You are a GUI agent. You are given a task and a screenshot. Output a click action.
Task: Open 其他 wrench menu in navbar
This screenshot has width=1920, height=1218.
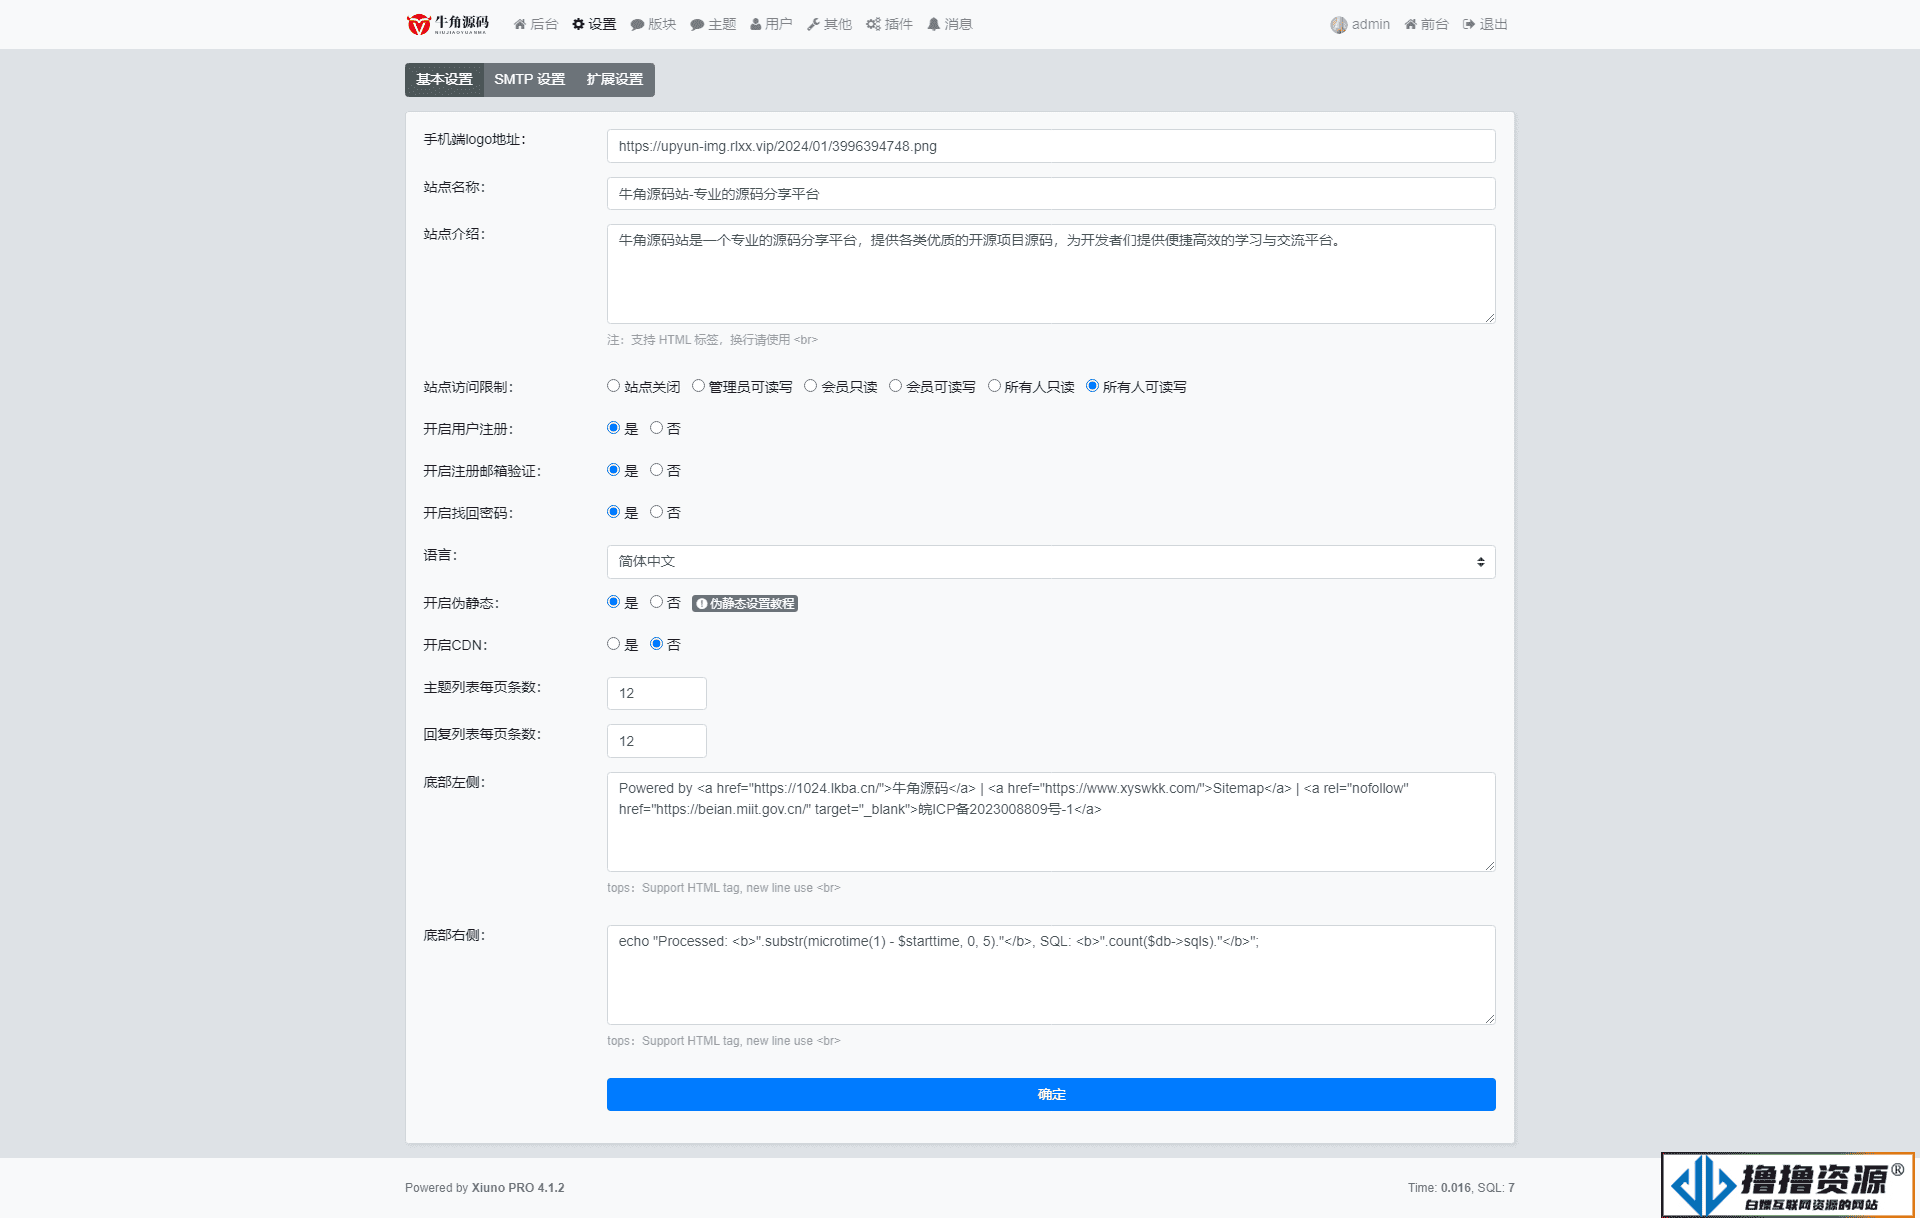(829, 24)
